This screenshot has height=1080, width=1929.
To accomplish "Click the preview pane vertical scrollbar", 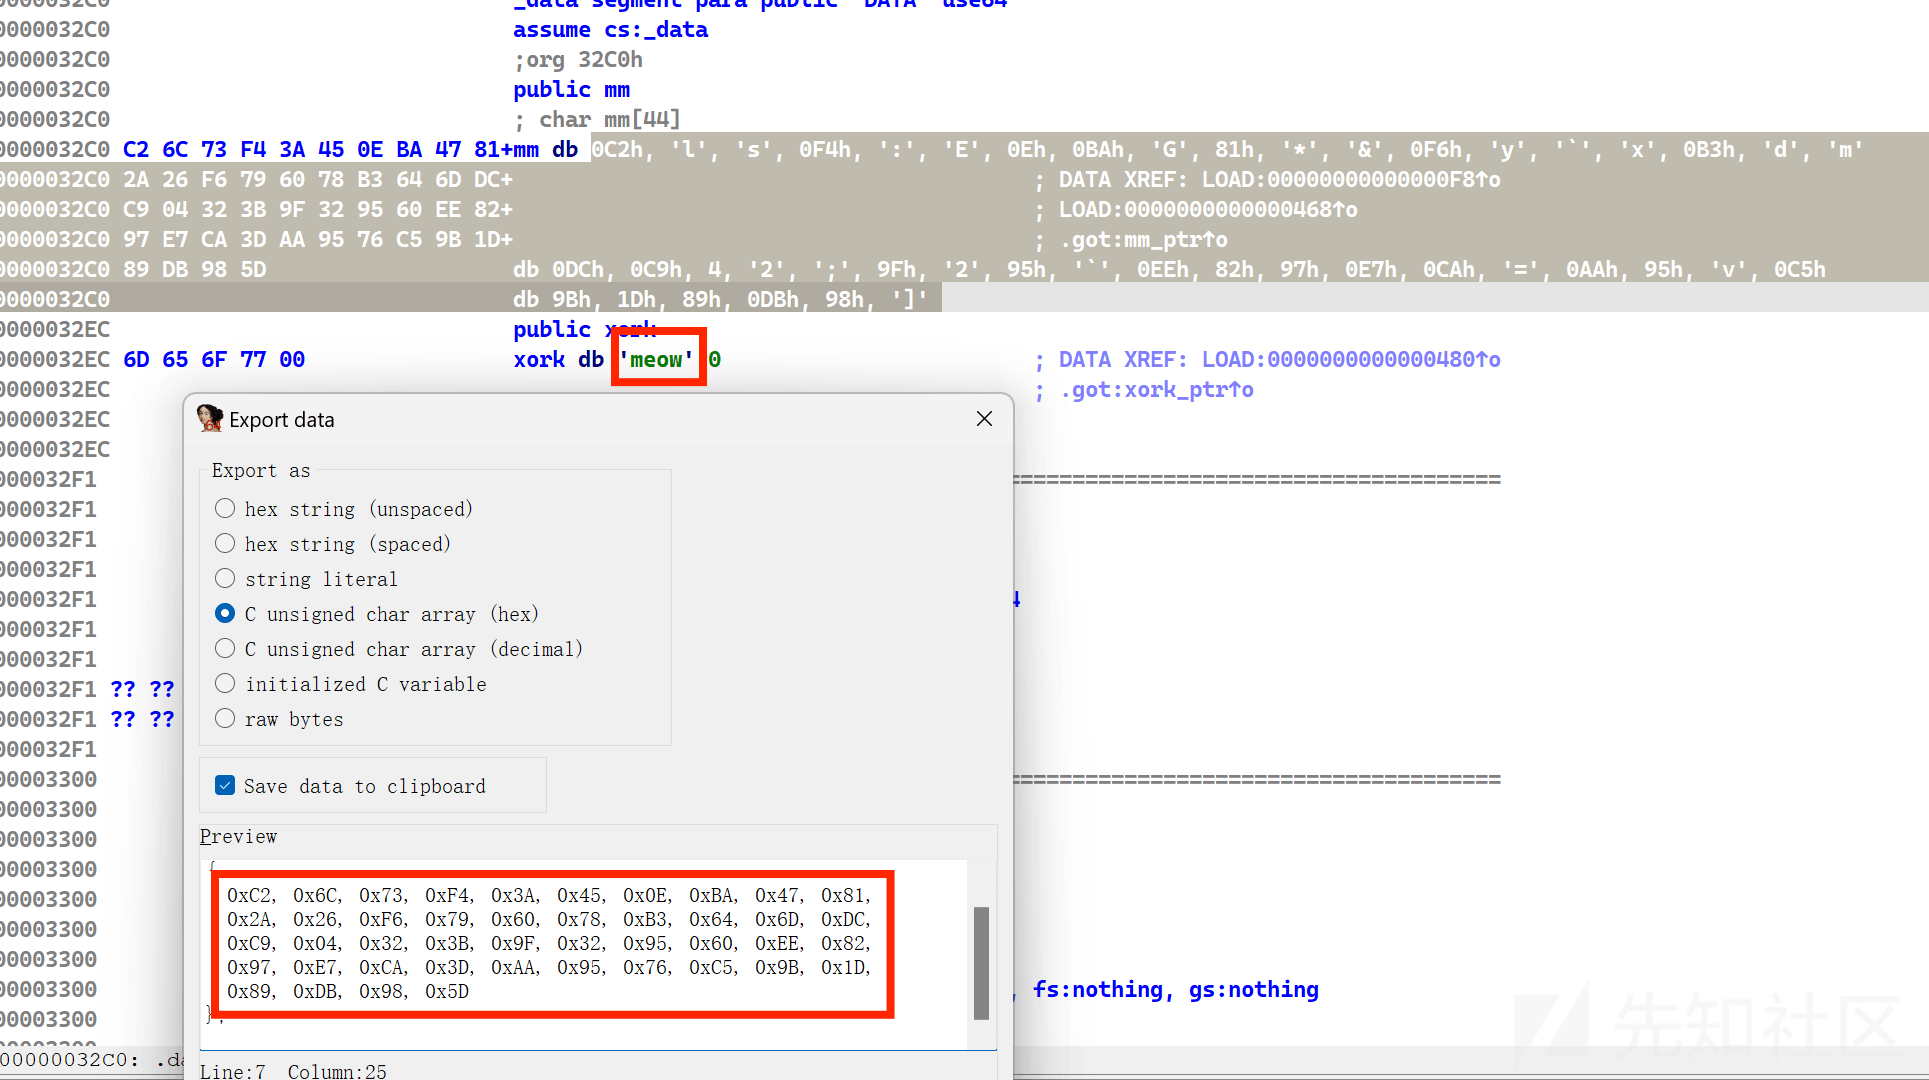I will click(x=981, y=962).
